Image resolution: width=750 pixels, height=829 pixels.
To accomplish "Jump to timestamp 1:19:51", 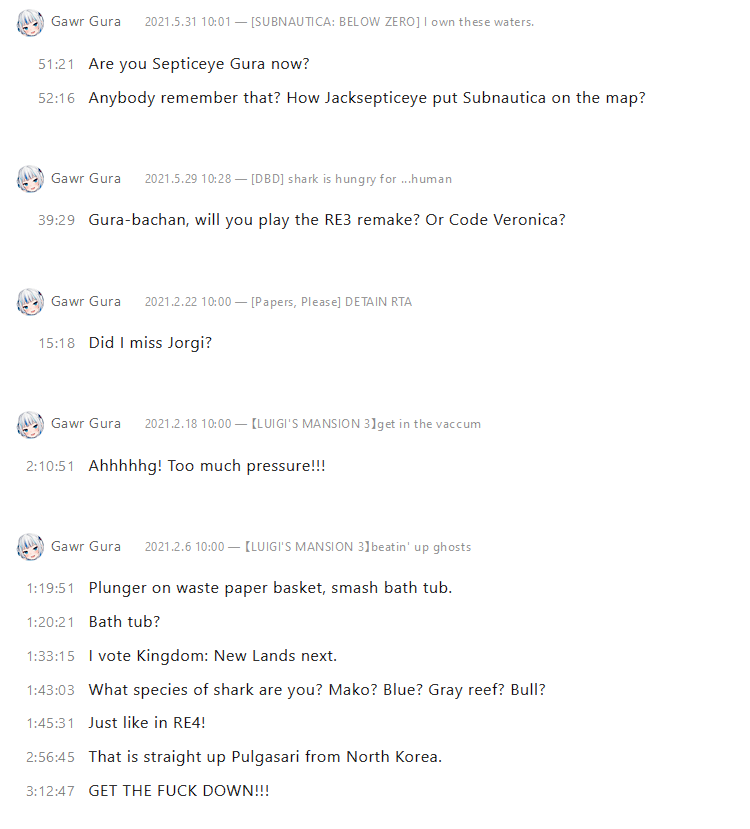I will pos(50,588).
